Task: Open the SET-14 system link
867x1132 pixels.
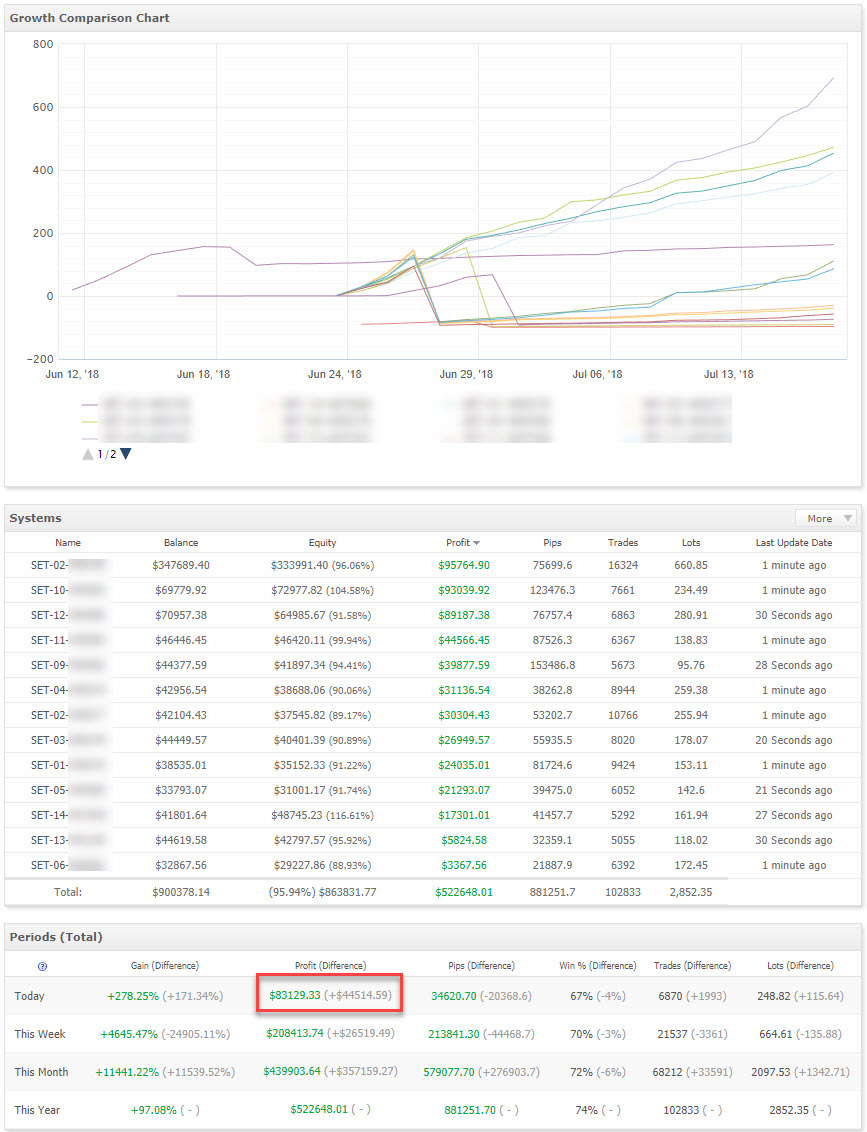Action: [x=69, y=815]
